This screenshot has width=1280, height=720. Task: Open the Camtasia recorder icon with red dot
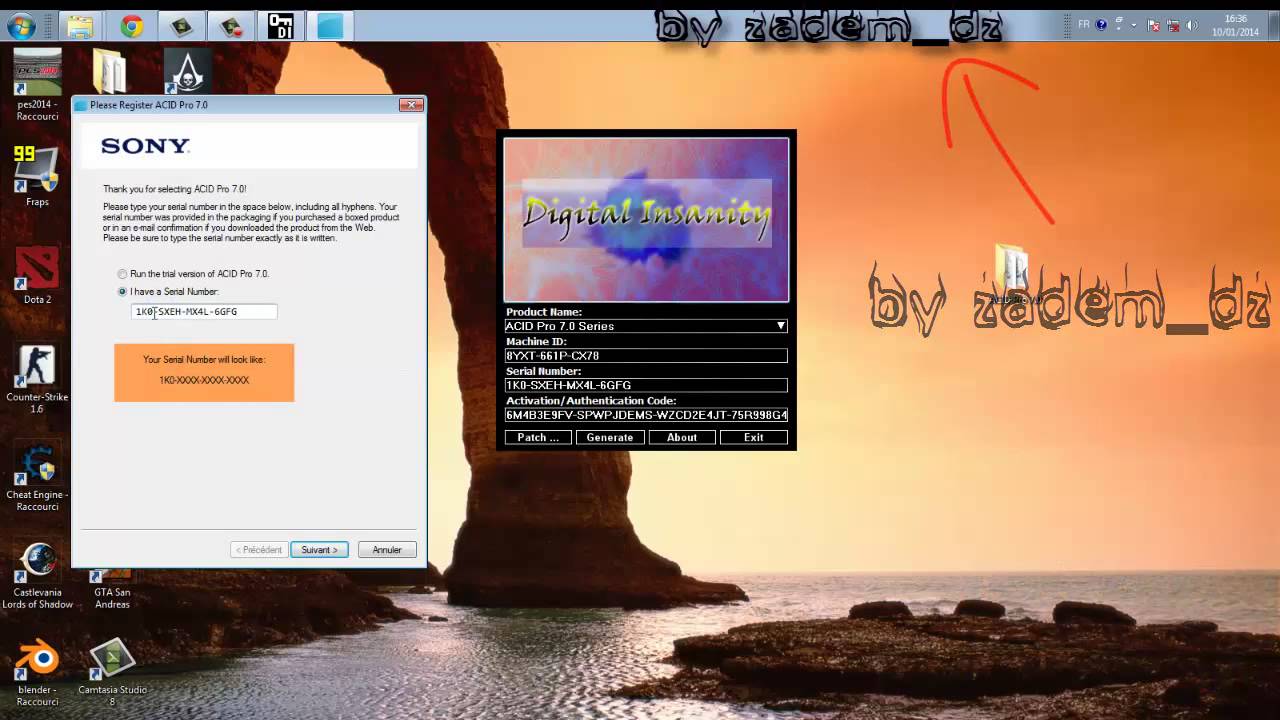[x=231, y=26]
